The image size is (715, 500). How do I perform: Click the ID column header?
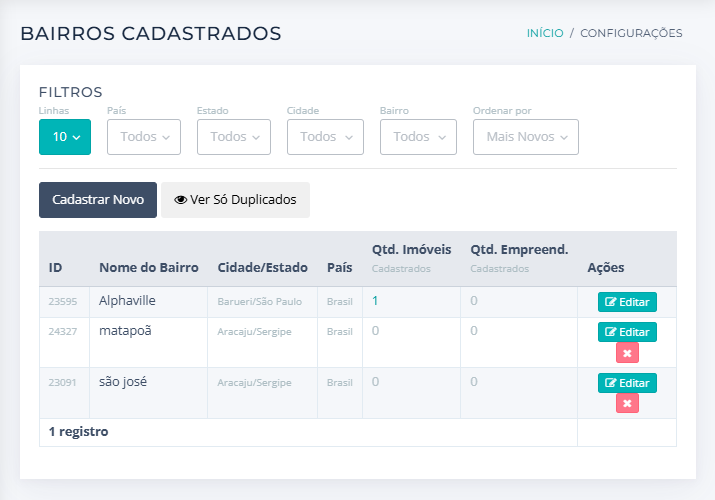(x=56, y=268)
